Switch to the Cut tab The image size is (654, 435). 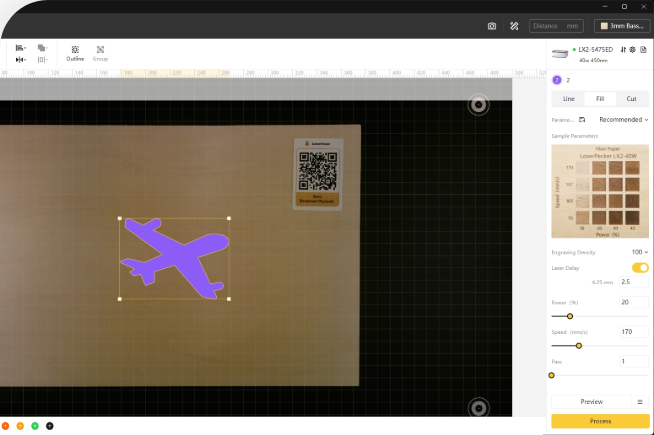click(x=631, y=99)
